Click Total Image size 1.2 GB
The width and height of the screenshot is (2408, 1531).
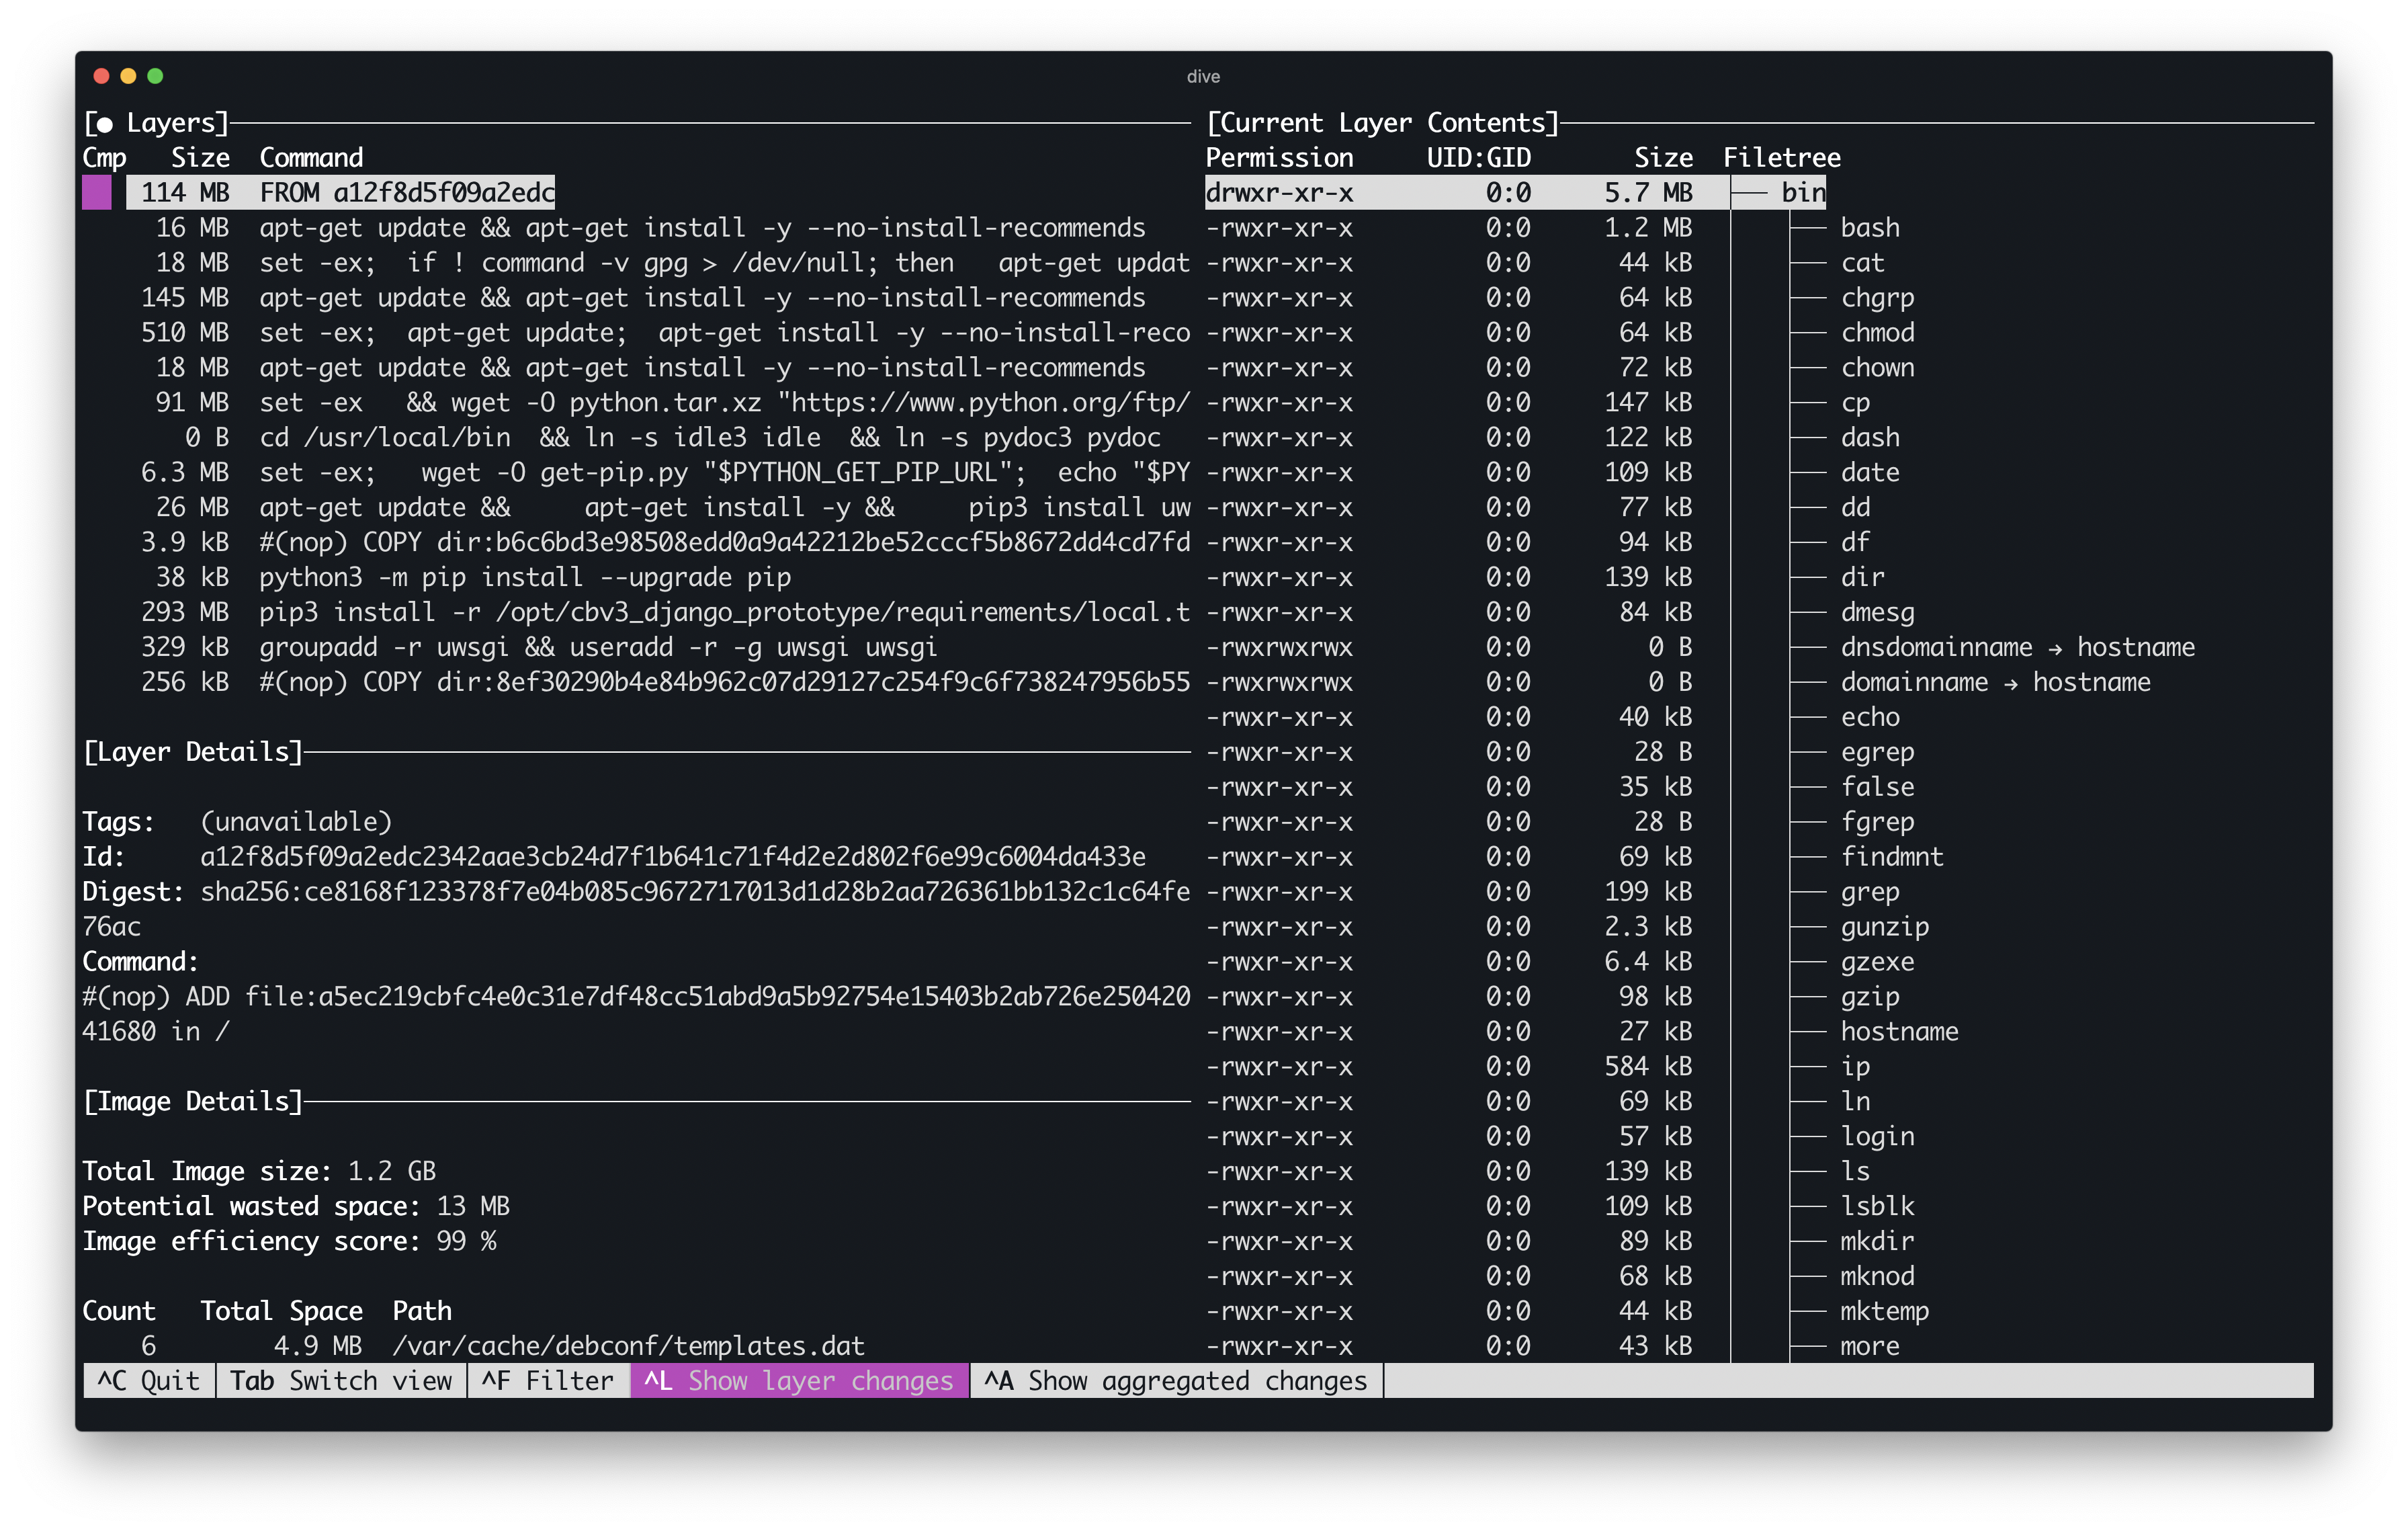259,1171
